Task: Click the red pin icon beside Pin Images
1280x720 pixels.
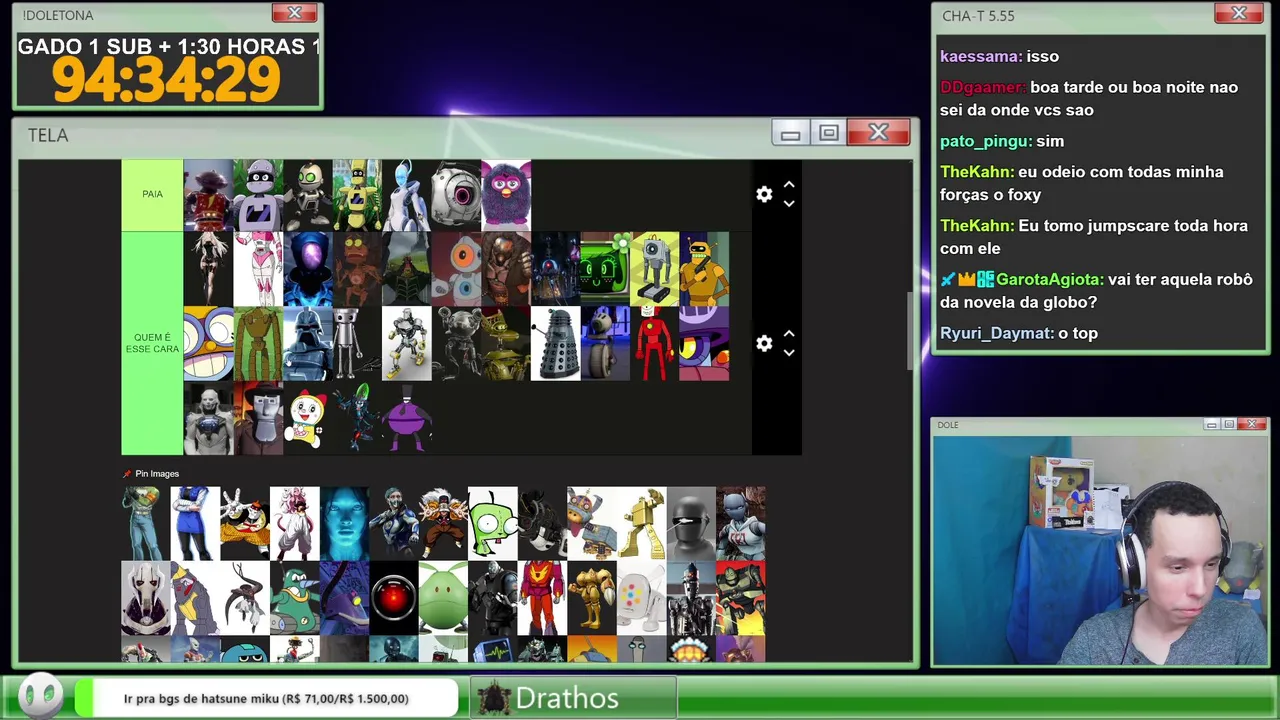Action: click(x=127, y=474)
